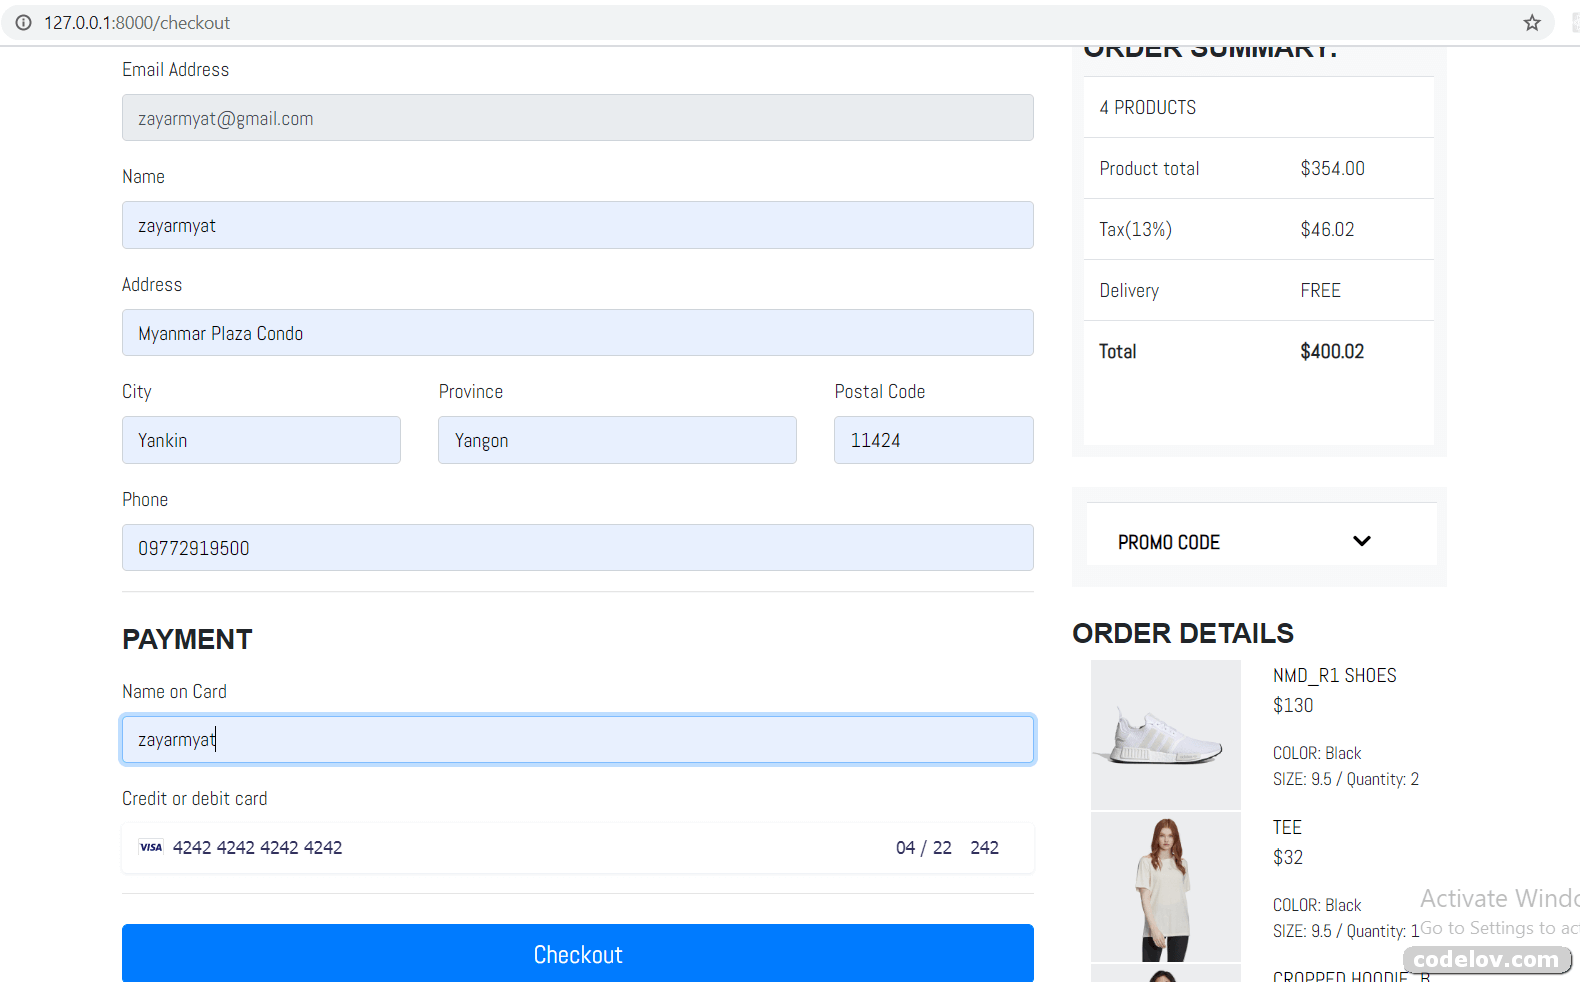The image size is (1580, 982).
Task: Click the $32 tee price
Action: [1287, 857]
